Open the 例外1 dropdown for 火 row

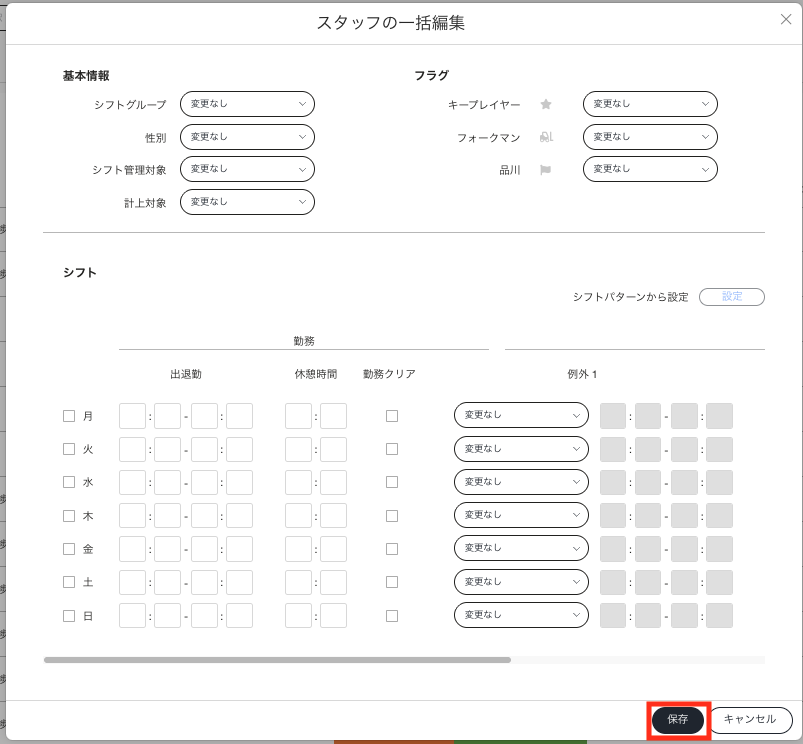(x=521, y=449)
